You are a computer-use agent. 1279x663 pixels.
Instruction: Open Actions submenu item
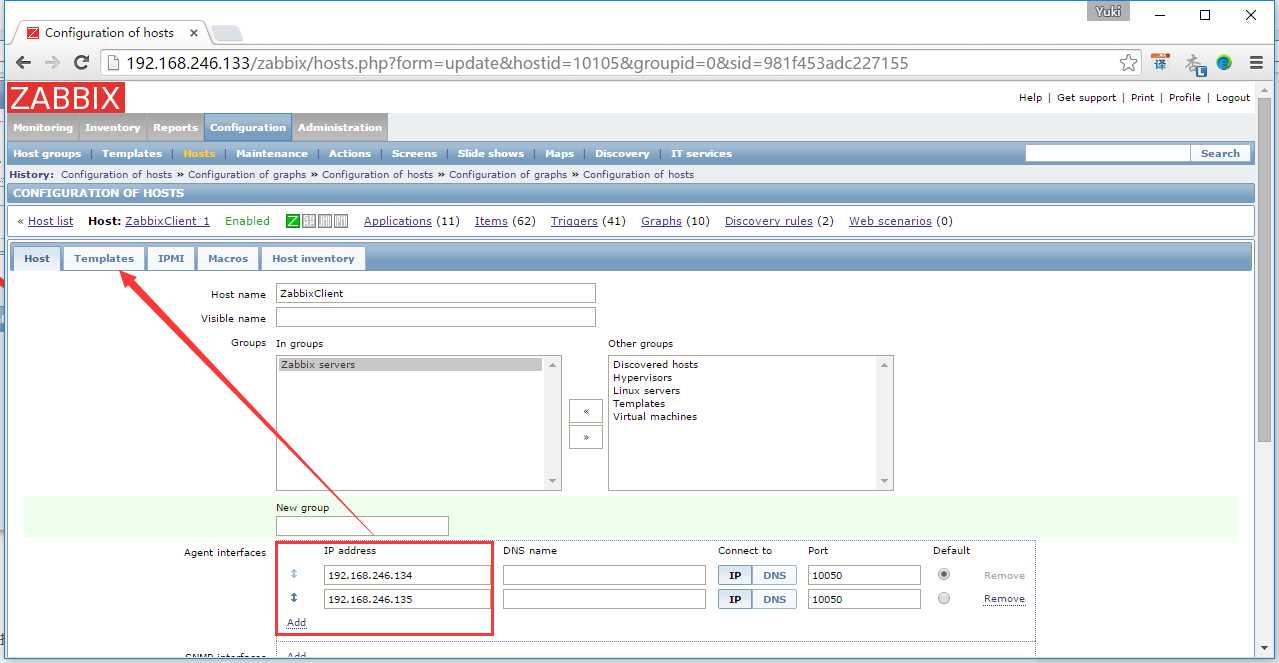click(350, 154)
